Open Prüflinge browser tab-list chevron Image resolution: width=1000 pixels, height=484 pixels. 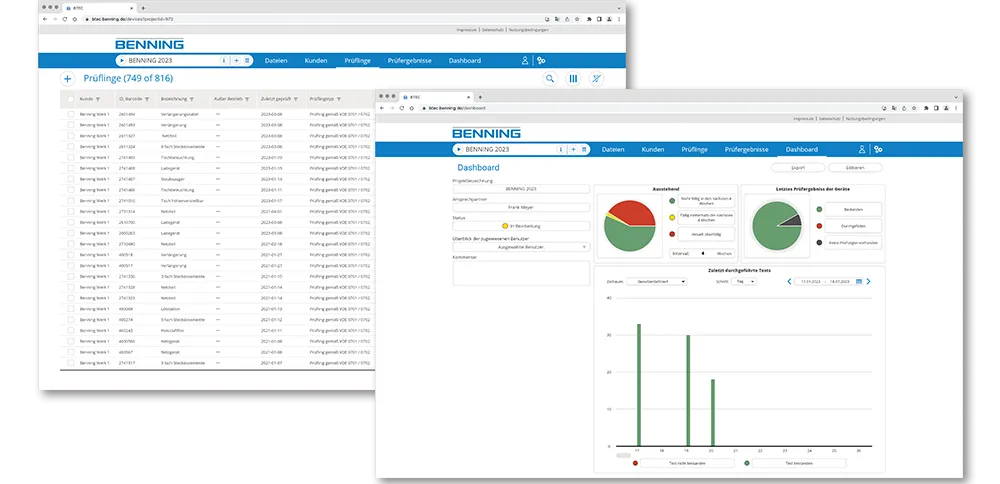tap(619, 8)
